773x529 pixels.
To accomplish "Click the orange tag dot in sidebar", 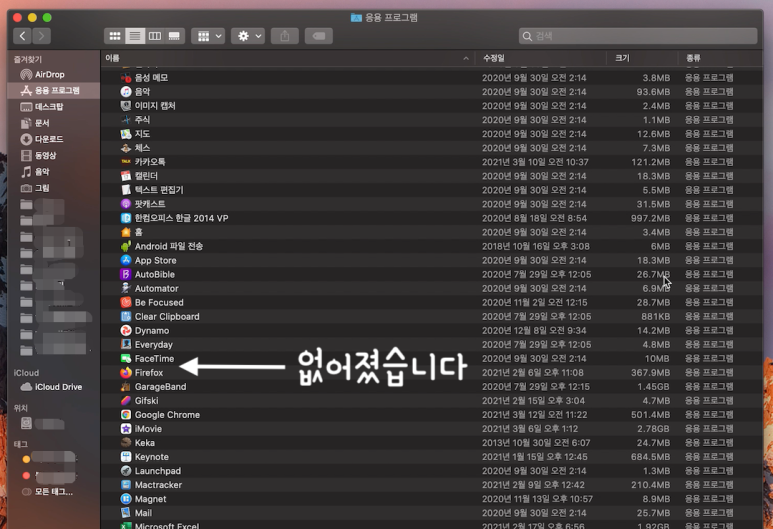I will tap(26, 459).
